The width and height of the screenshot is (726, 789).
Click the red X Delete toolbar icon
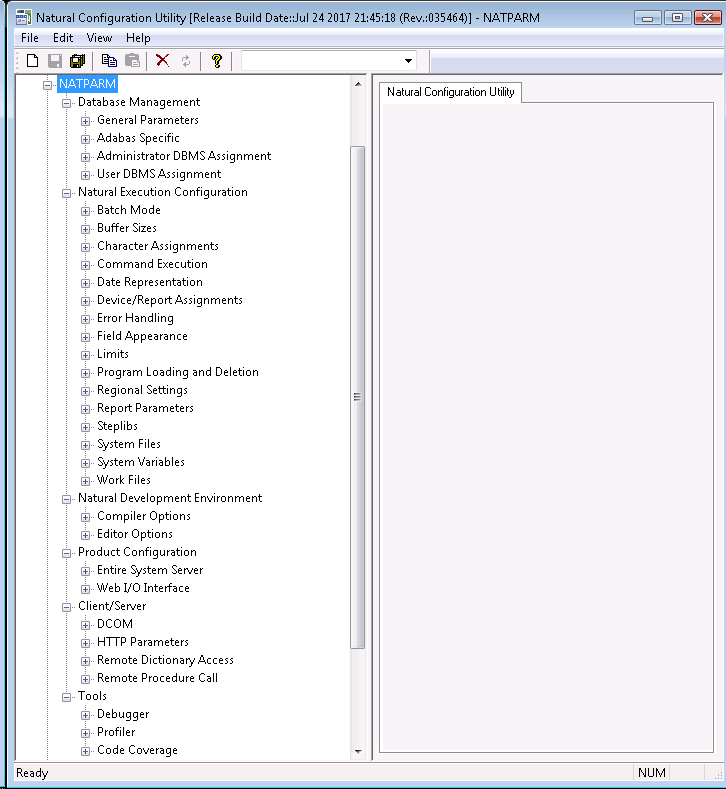tap(163, 61)
